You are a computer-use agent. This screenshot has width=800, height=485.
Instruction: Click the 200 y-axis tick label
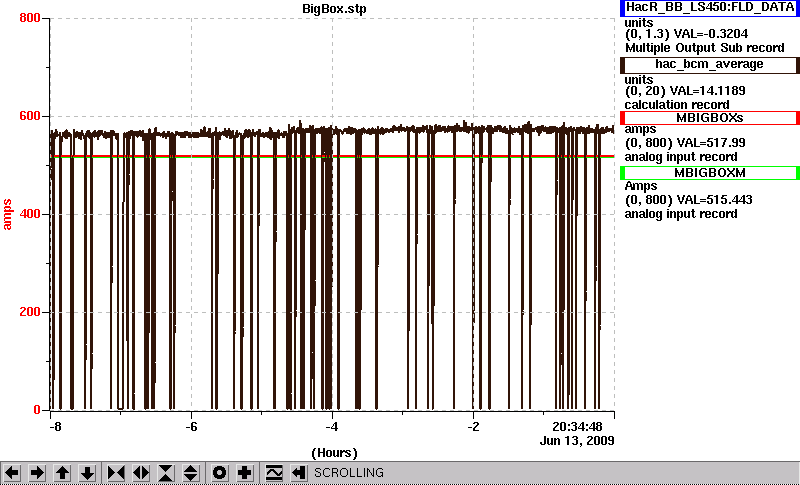point(30,312)
